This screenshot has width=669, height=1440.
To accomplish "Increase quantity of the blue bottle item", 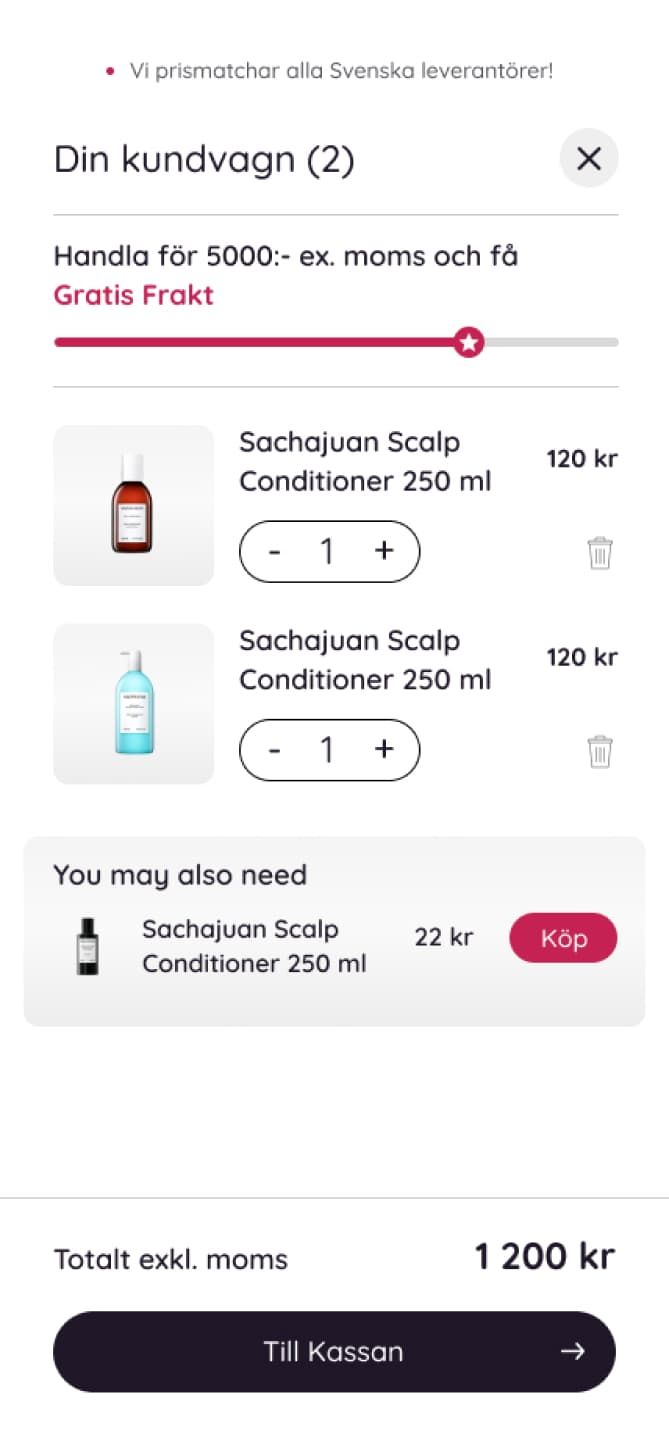I will (384, 749).
